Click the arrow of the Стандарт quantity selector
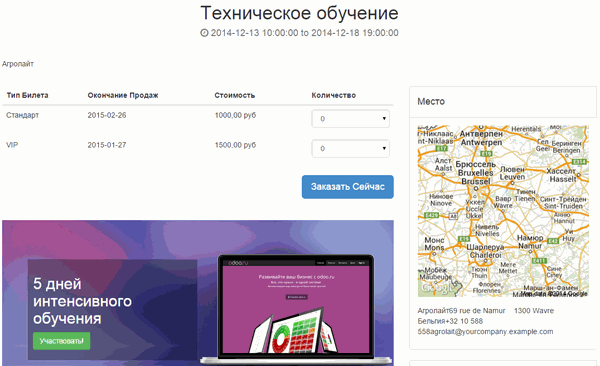The width and height of the screenshot is (600, 366). [384, 119]
